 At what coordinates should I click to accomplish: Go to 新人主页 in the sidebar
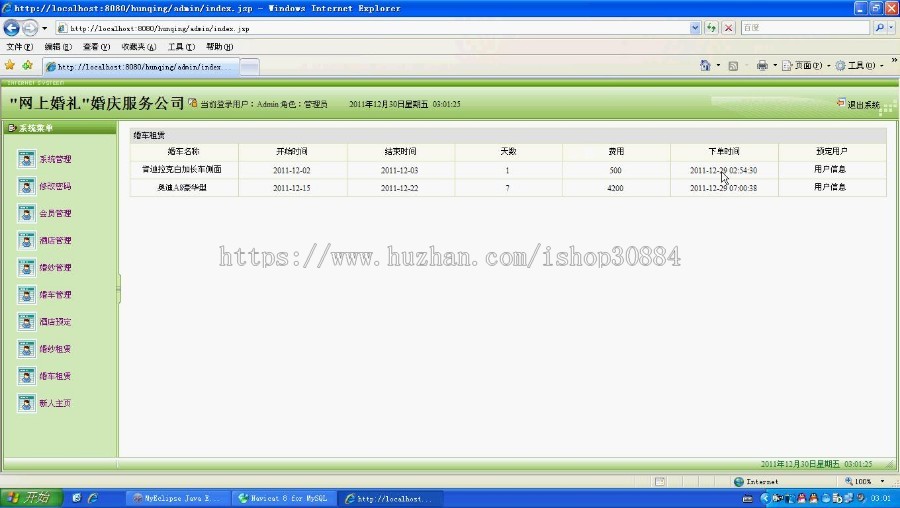pos(55,403)
